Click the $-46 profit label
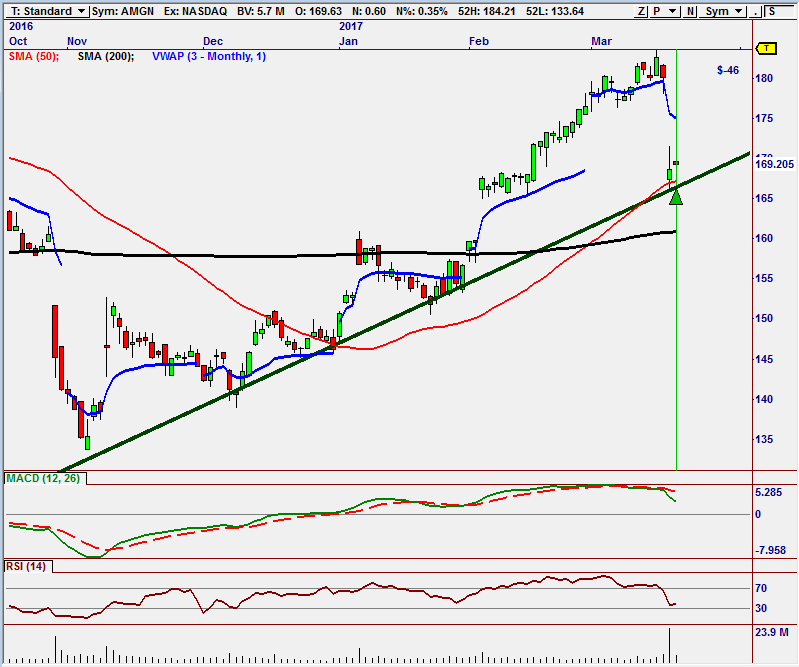Image resolution: width=799 pixels, height=667 pixels. coord(728,70)
